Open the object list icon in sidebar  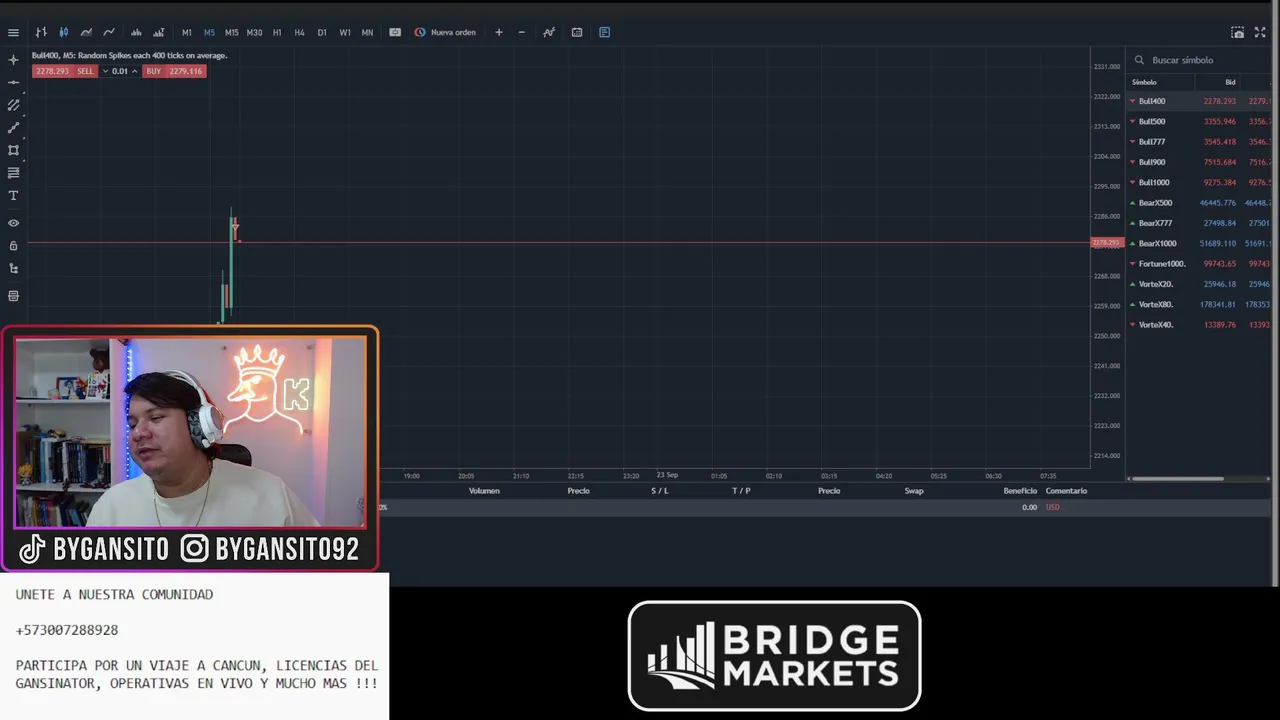(x=13, y=296)
